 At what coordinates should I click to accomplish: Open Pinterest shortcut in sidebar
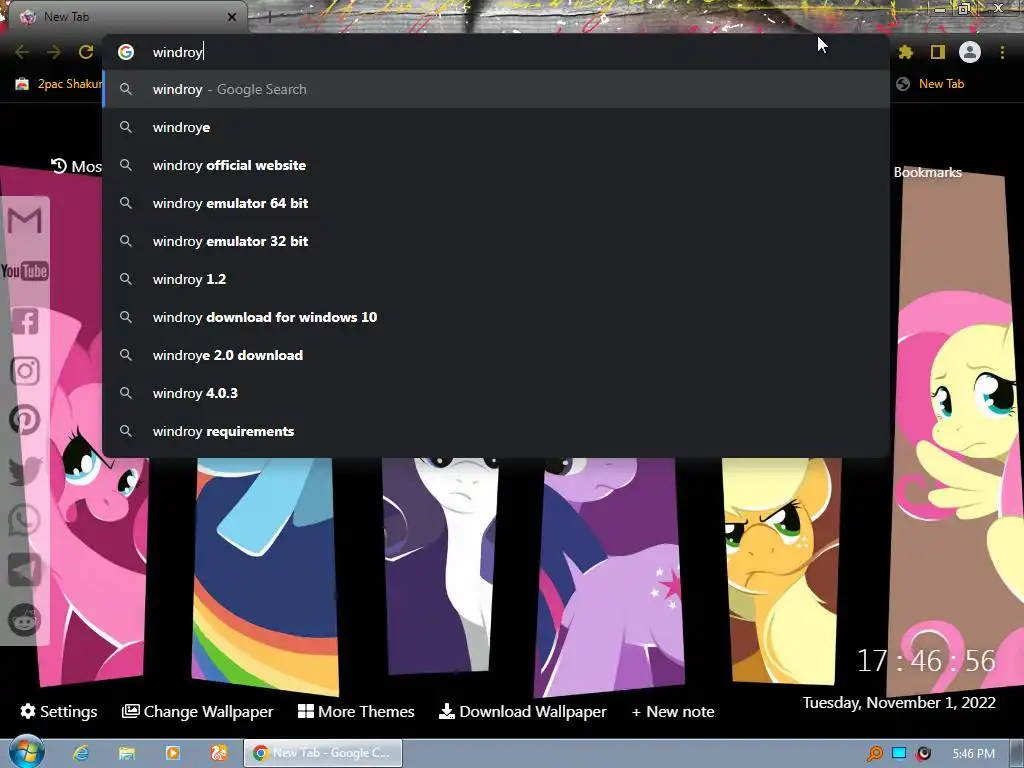click(25, 421)
